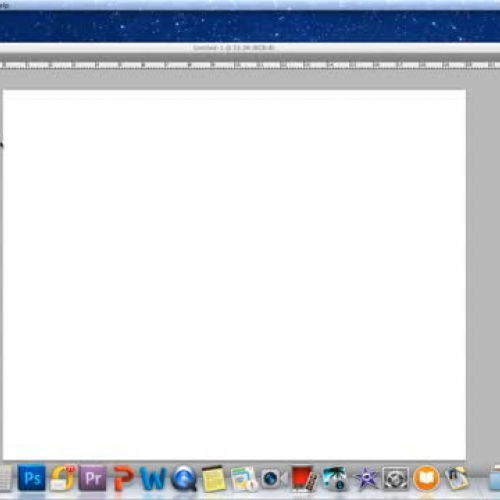Open iPhoto with the palm tree icon

[x=335, y=479]
